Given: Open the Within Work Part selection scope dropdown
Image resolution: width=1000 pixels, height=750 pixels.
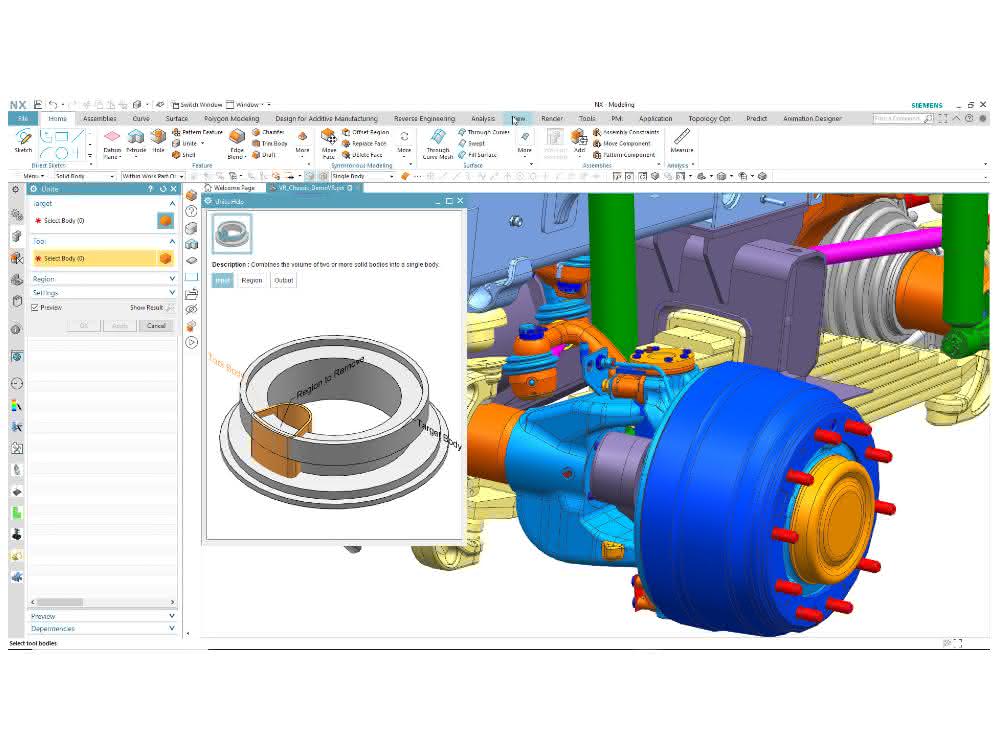Looking at the screenshot, I should click(152, 176).
